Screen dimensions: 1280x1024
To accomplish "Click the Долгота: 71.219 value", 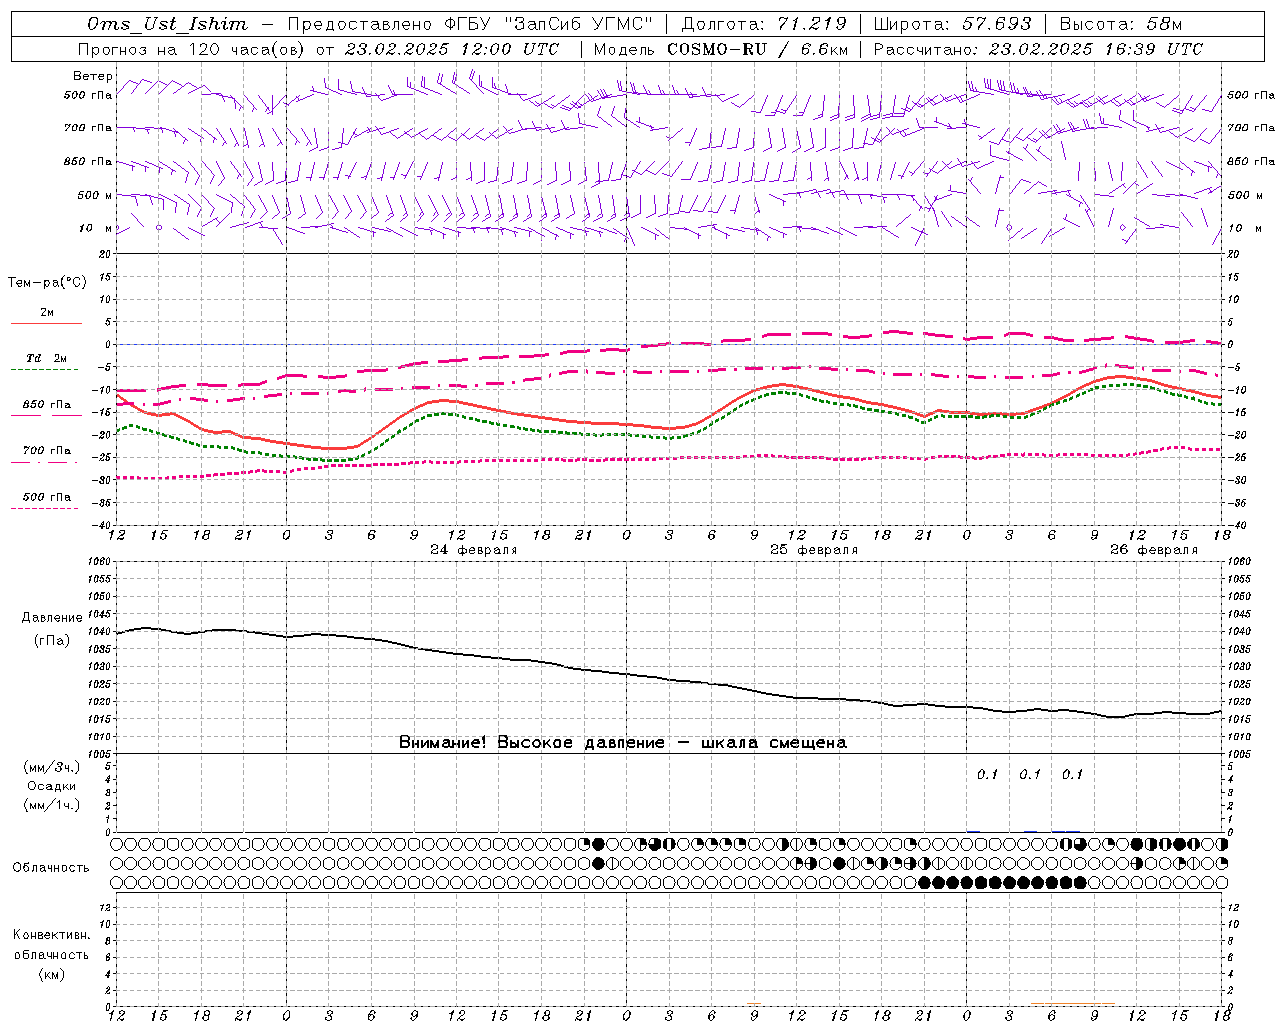I will pyautogui.click(x=764, y=24).
